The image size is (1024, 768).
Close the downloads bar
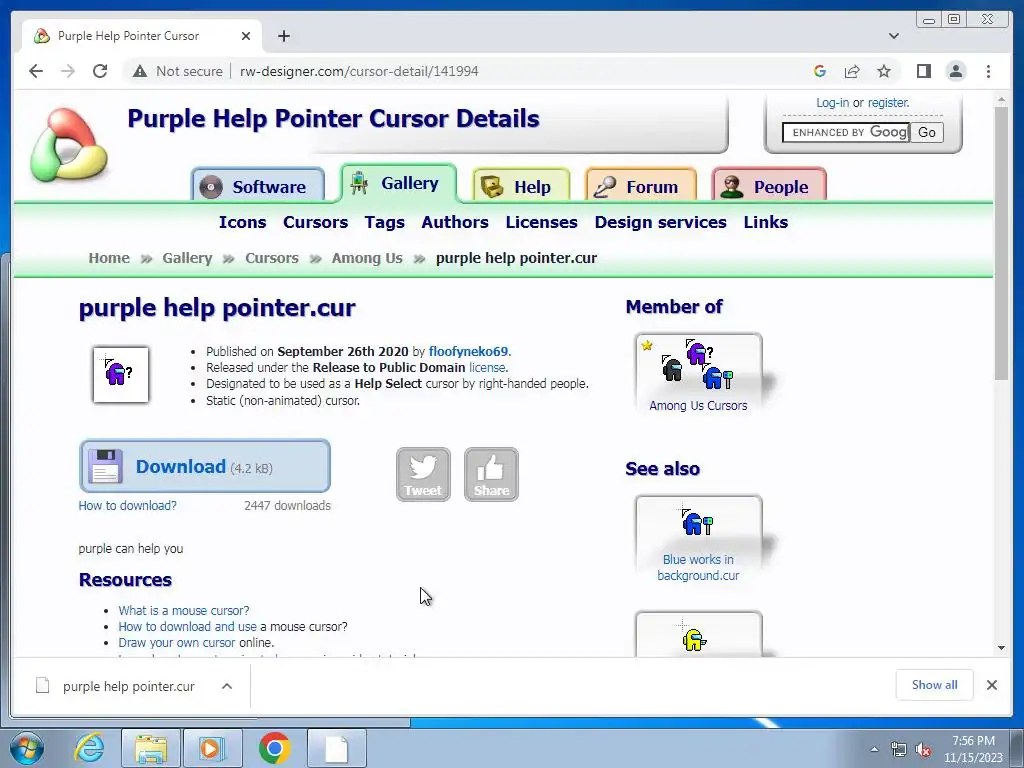click(x=991, y=685)
